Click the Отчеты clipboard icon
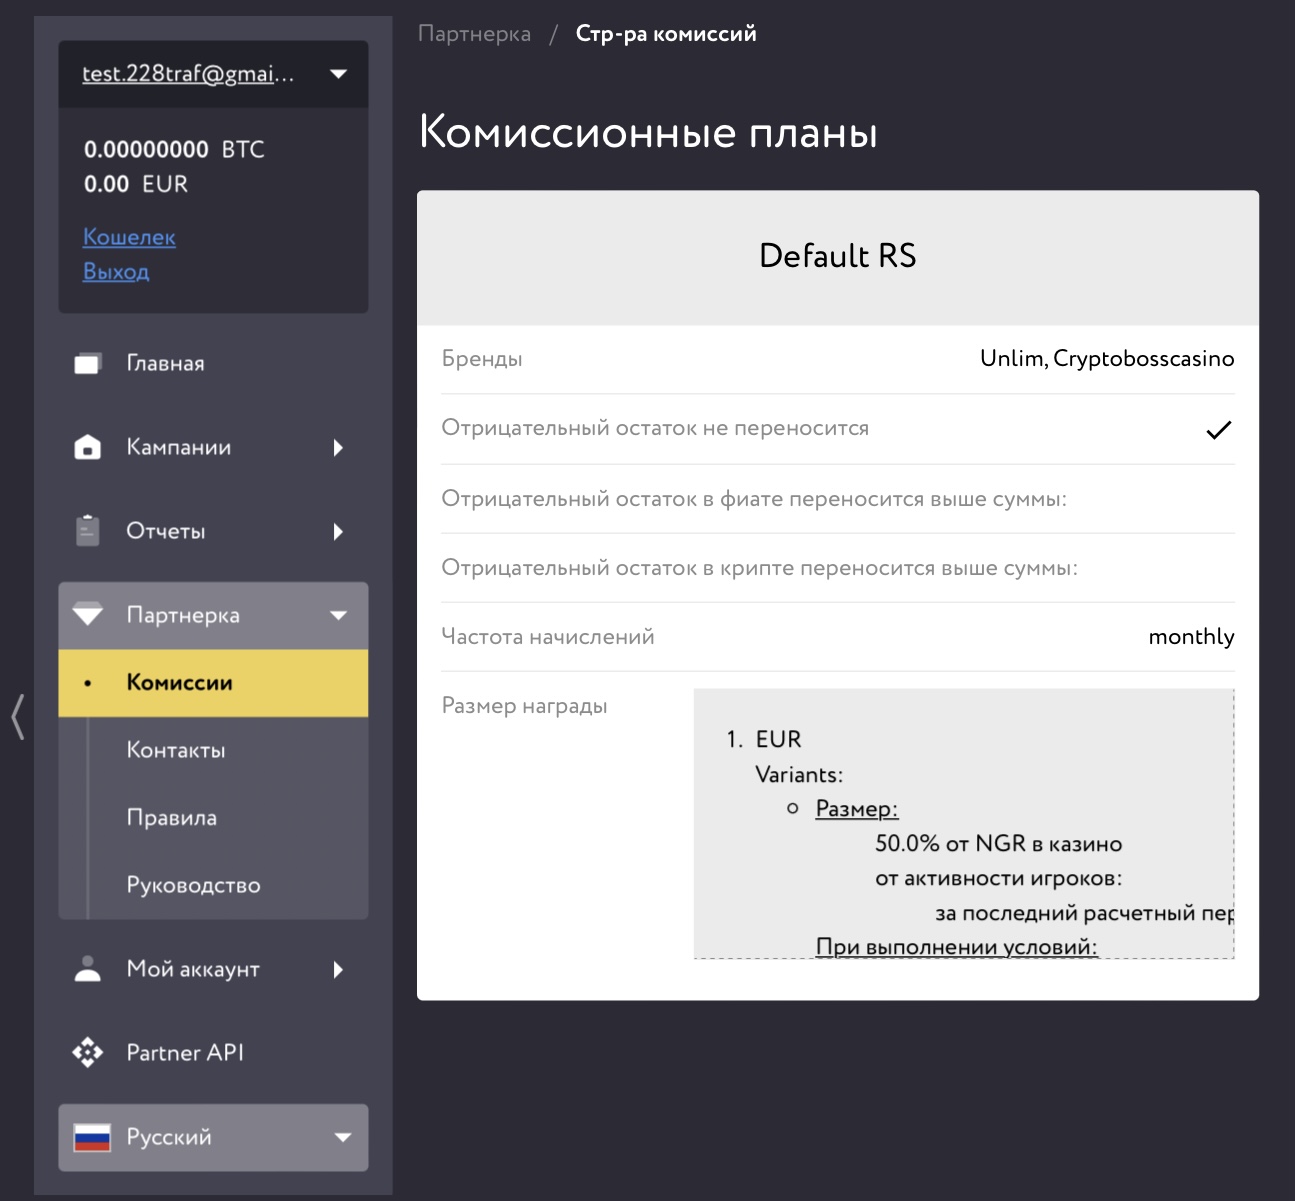The image size is (1295, 1201). tap(88, 530)
